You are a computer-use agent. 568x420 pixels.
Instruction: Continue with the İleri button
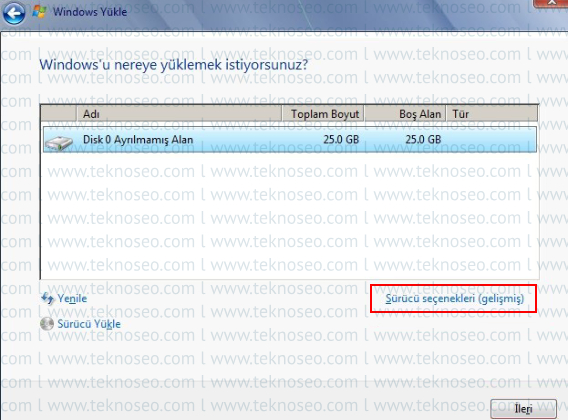(x=523, y=409)
